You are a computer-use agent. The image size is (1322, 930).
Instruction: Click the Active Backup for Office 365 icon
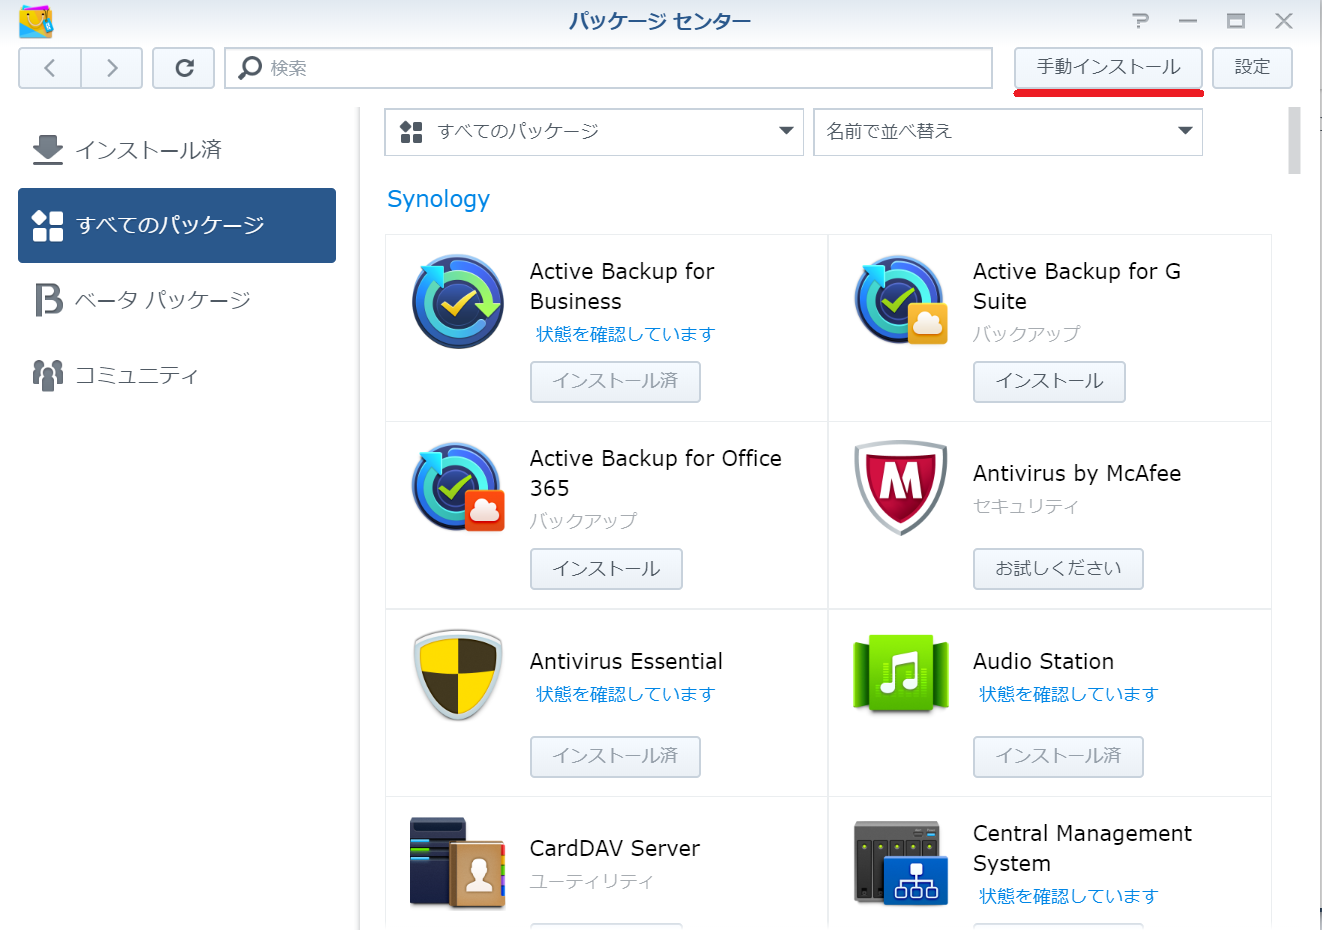coord(458,487)
